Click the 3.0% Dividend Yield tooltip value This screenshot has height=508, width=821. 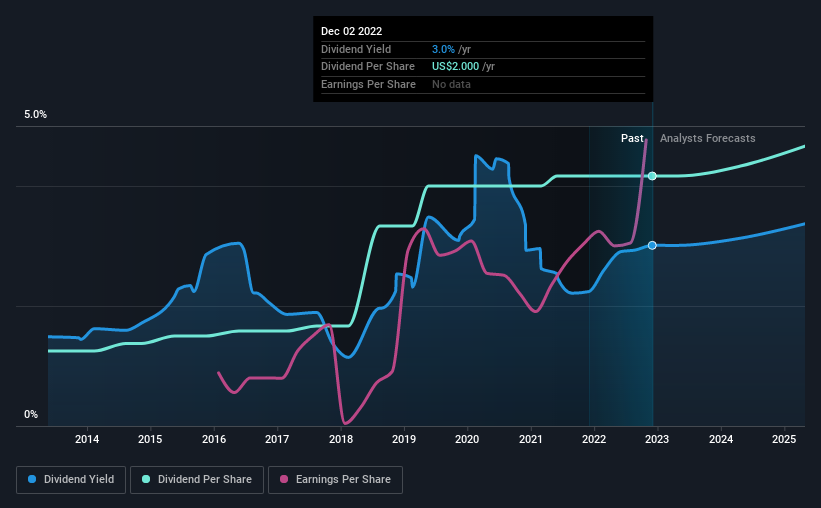pyautogui.click(x=443, y=49)
